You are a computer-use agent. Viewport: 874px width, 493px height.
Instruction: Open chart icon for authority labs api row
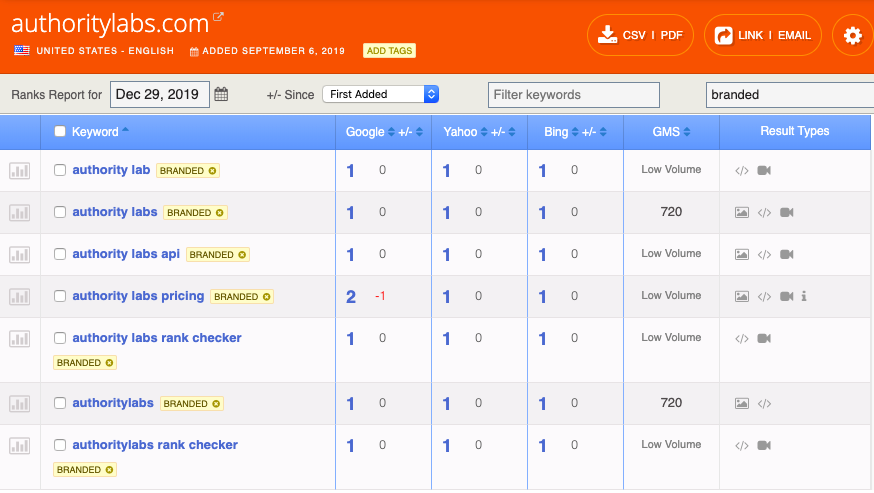coord(20,255)
